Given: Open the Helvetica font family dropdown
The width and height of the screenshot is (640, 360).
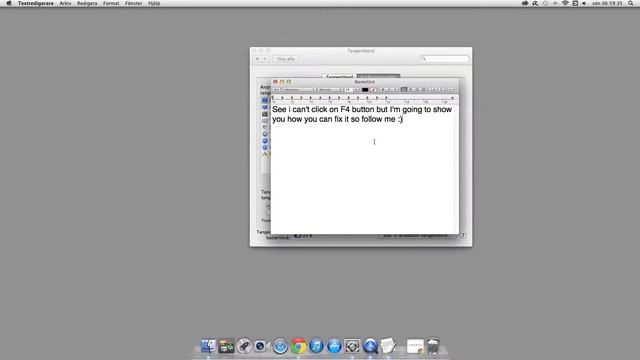Looking at the screenshot, I should click(x=298, y=89).
